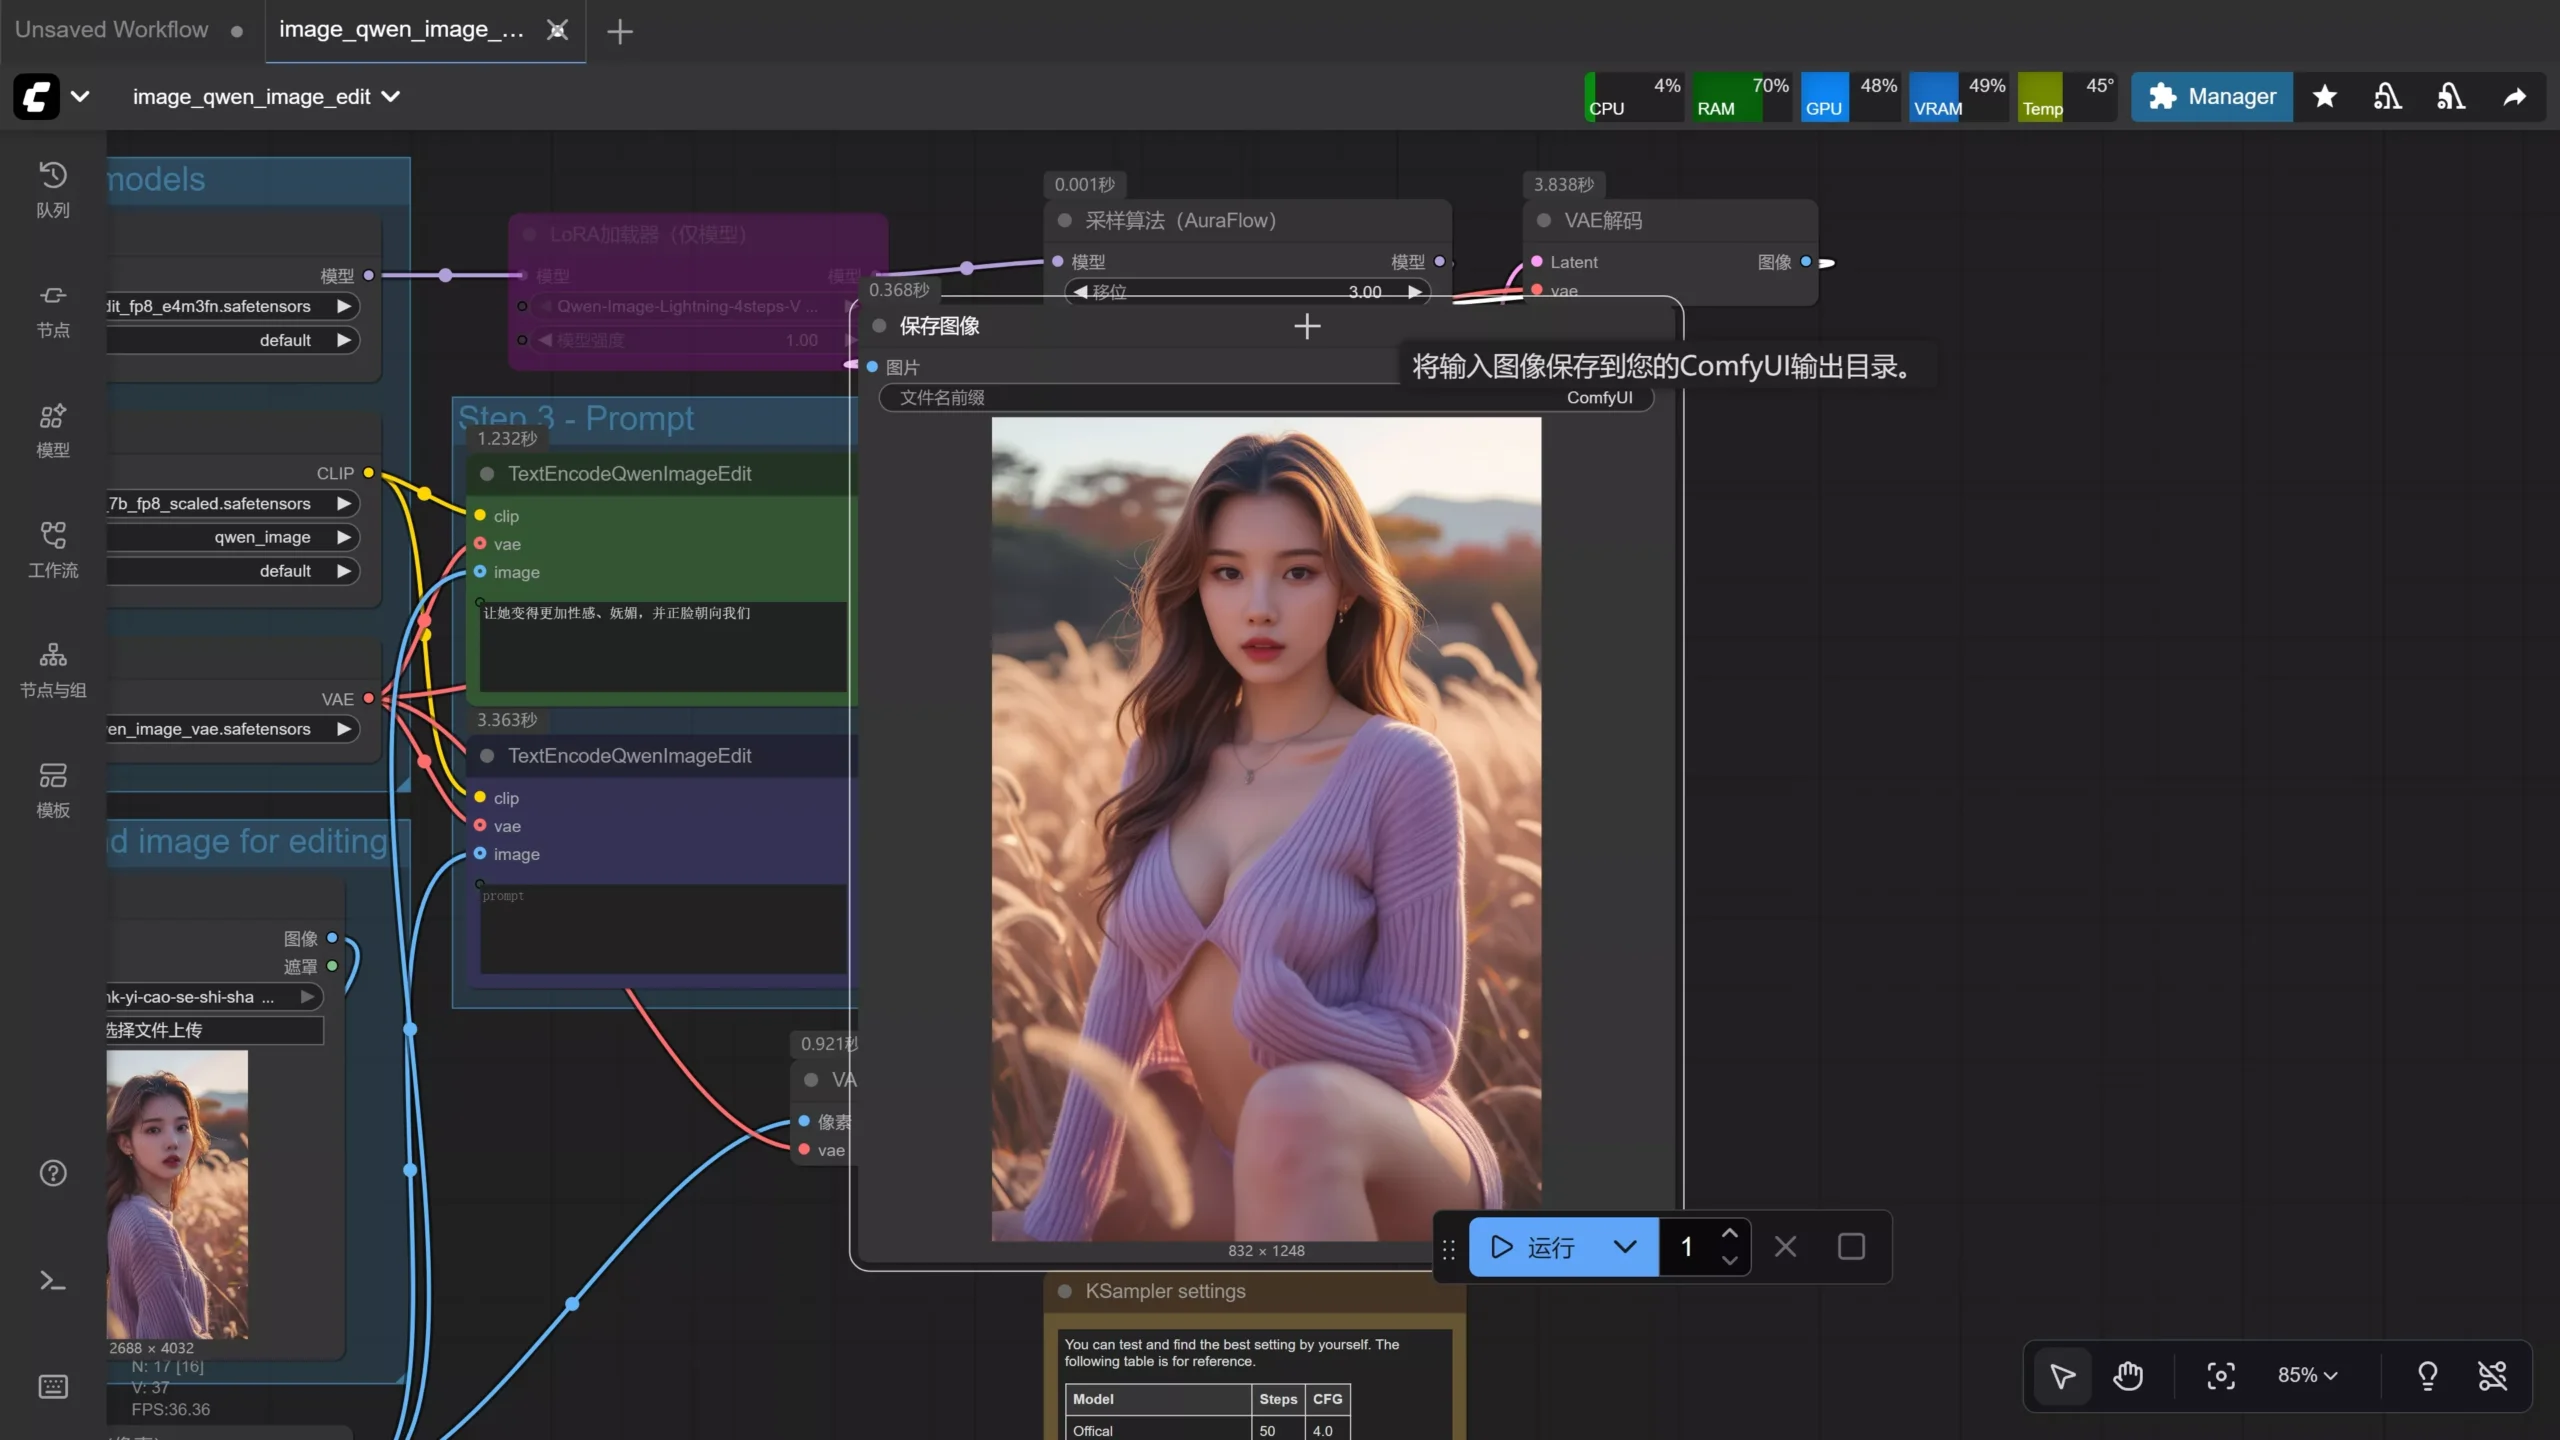Click the share workflow arrow icon at top right

[x=2515, y=96]
